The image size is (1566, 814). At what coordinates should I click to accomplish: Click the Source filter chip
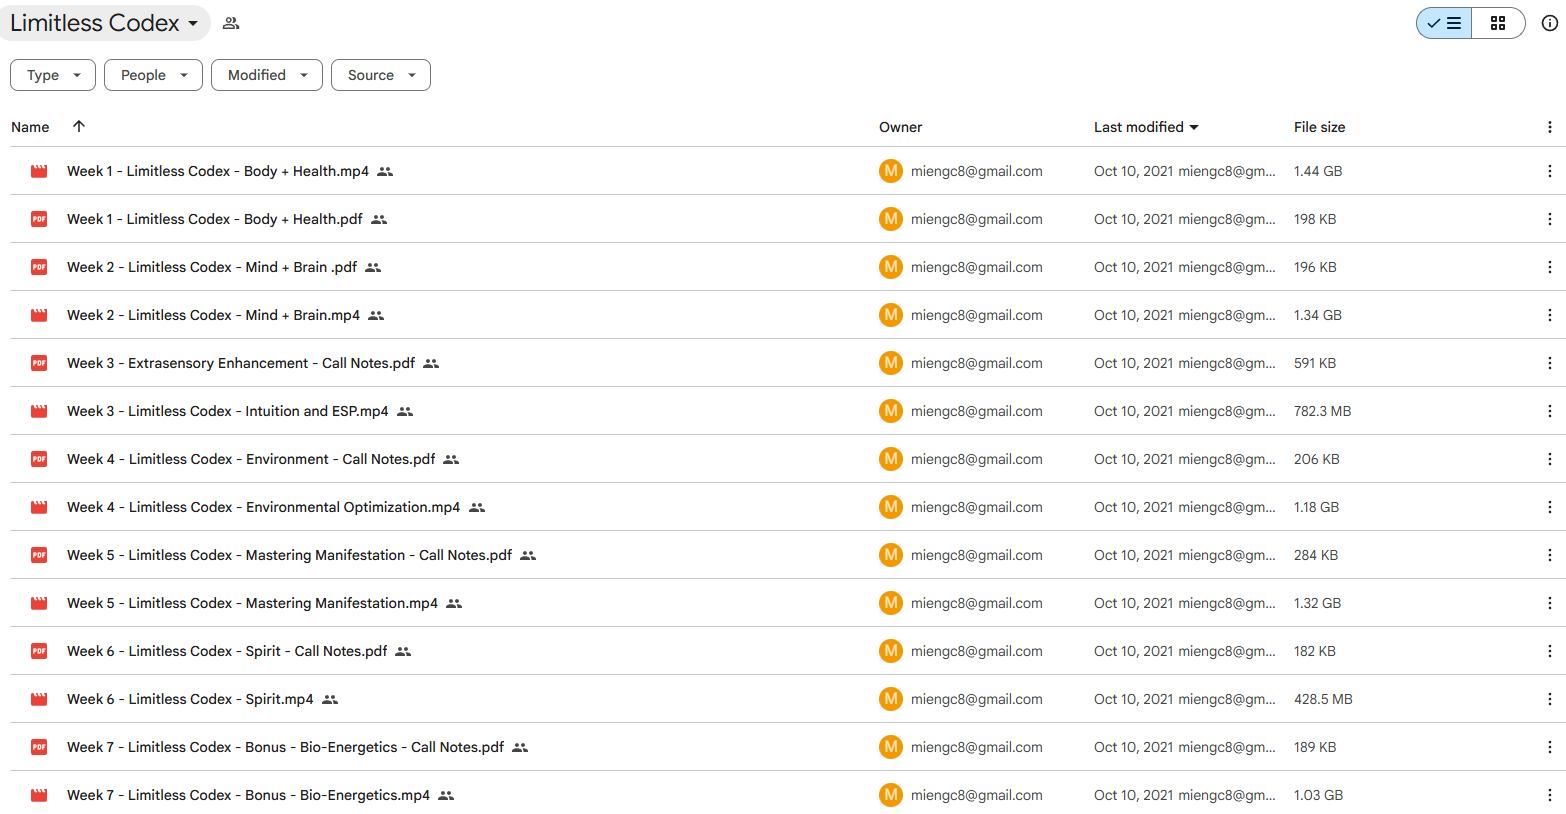coord(380,75)
